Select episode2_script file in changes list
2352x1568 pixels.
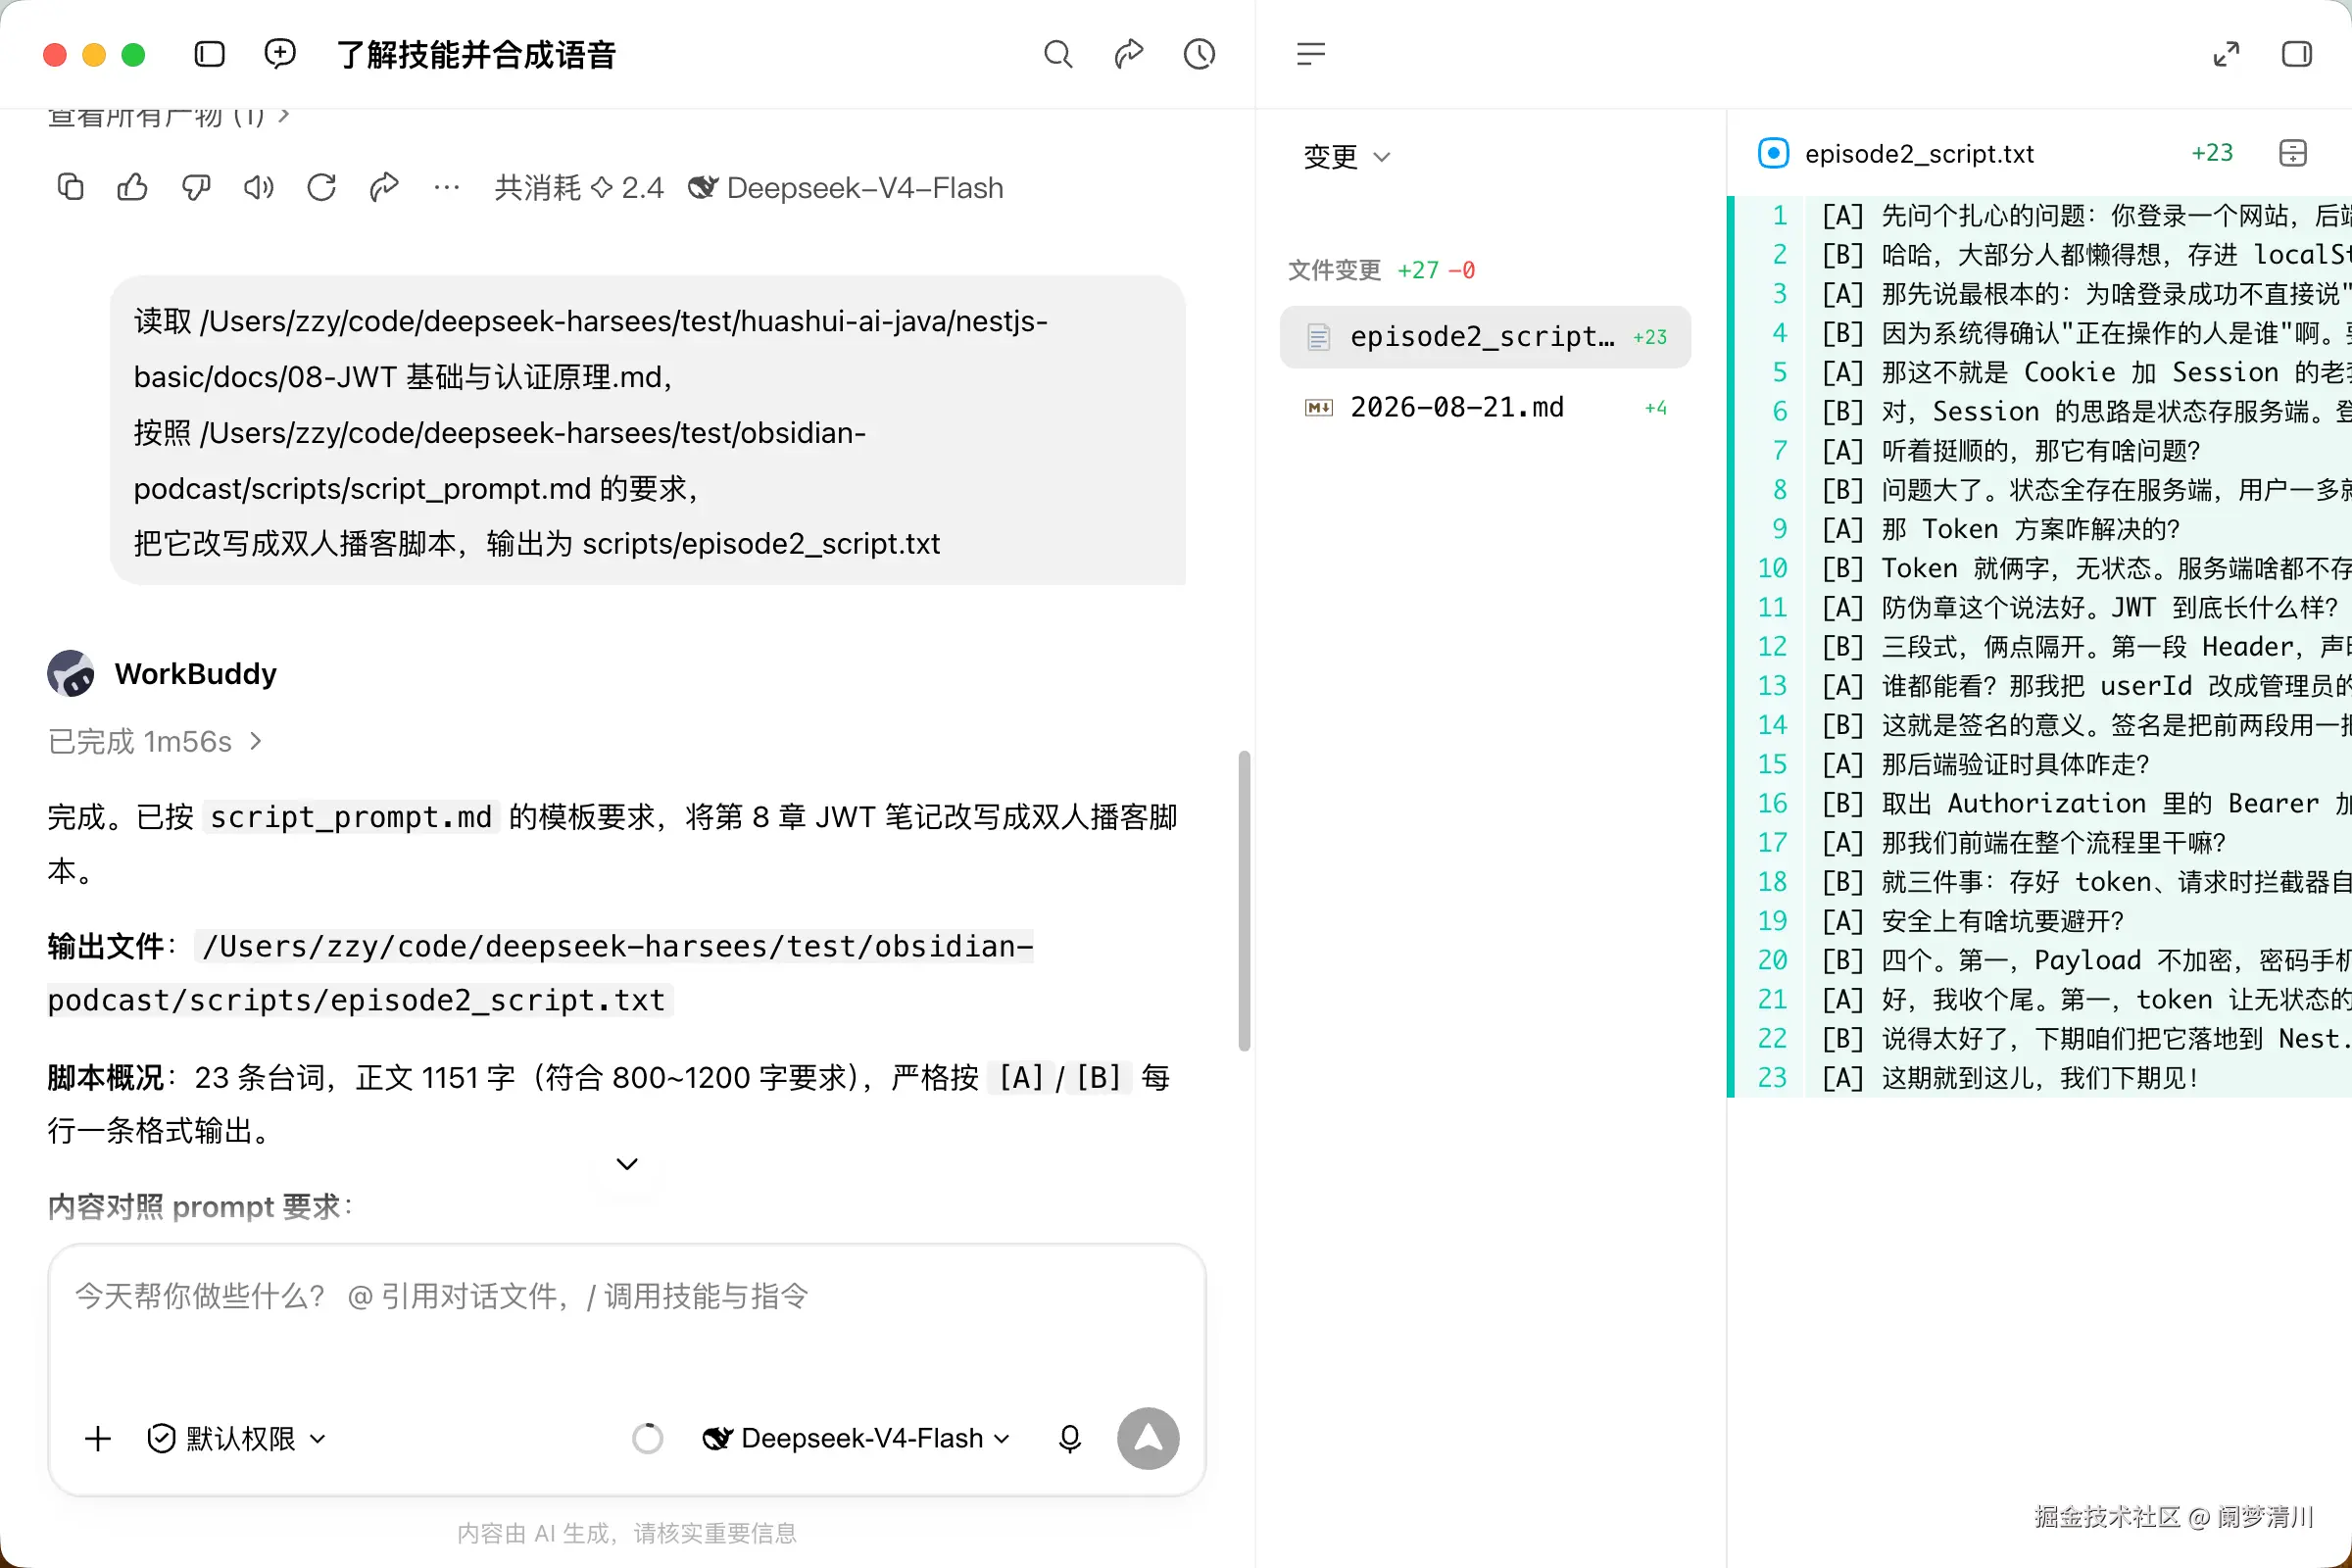pos(1485,337)
